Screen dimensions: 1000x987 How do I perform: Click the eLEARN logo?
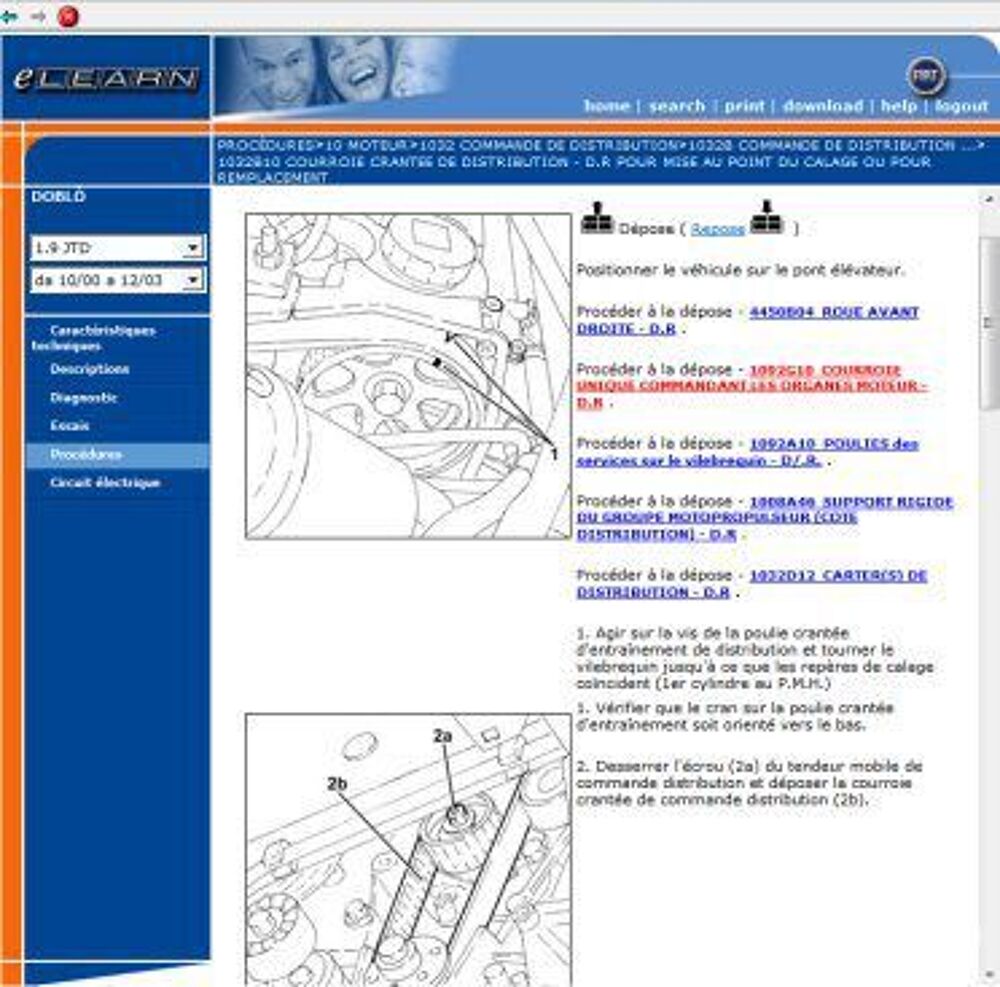tap(106, 79)
